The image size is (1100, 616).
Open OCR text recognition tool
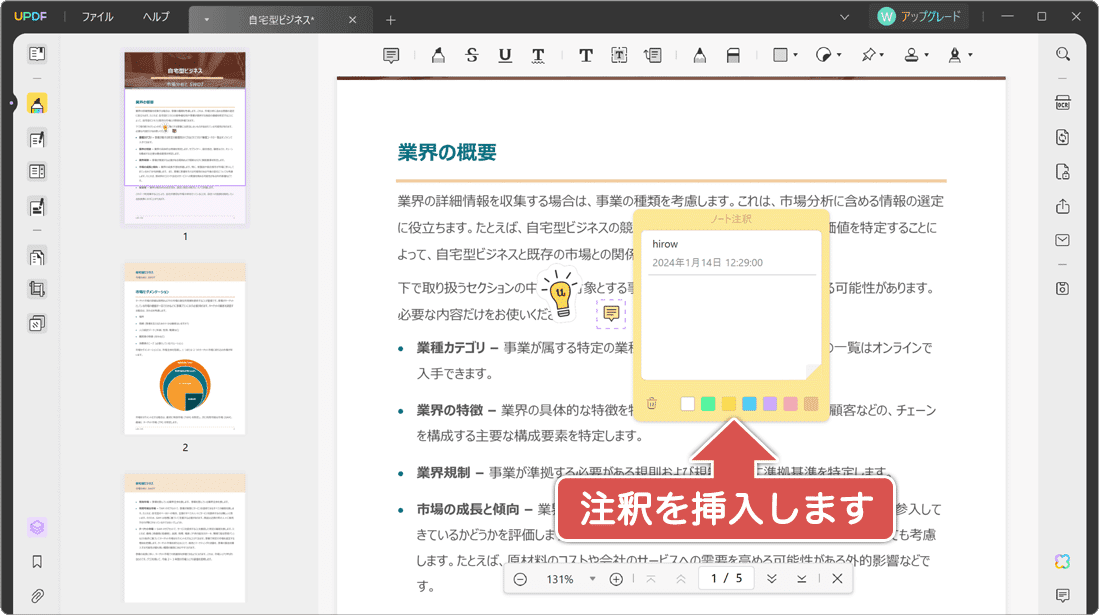pyautogui.click(x=1062, y=103)
